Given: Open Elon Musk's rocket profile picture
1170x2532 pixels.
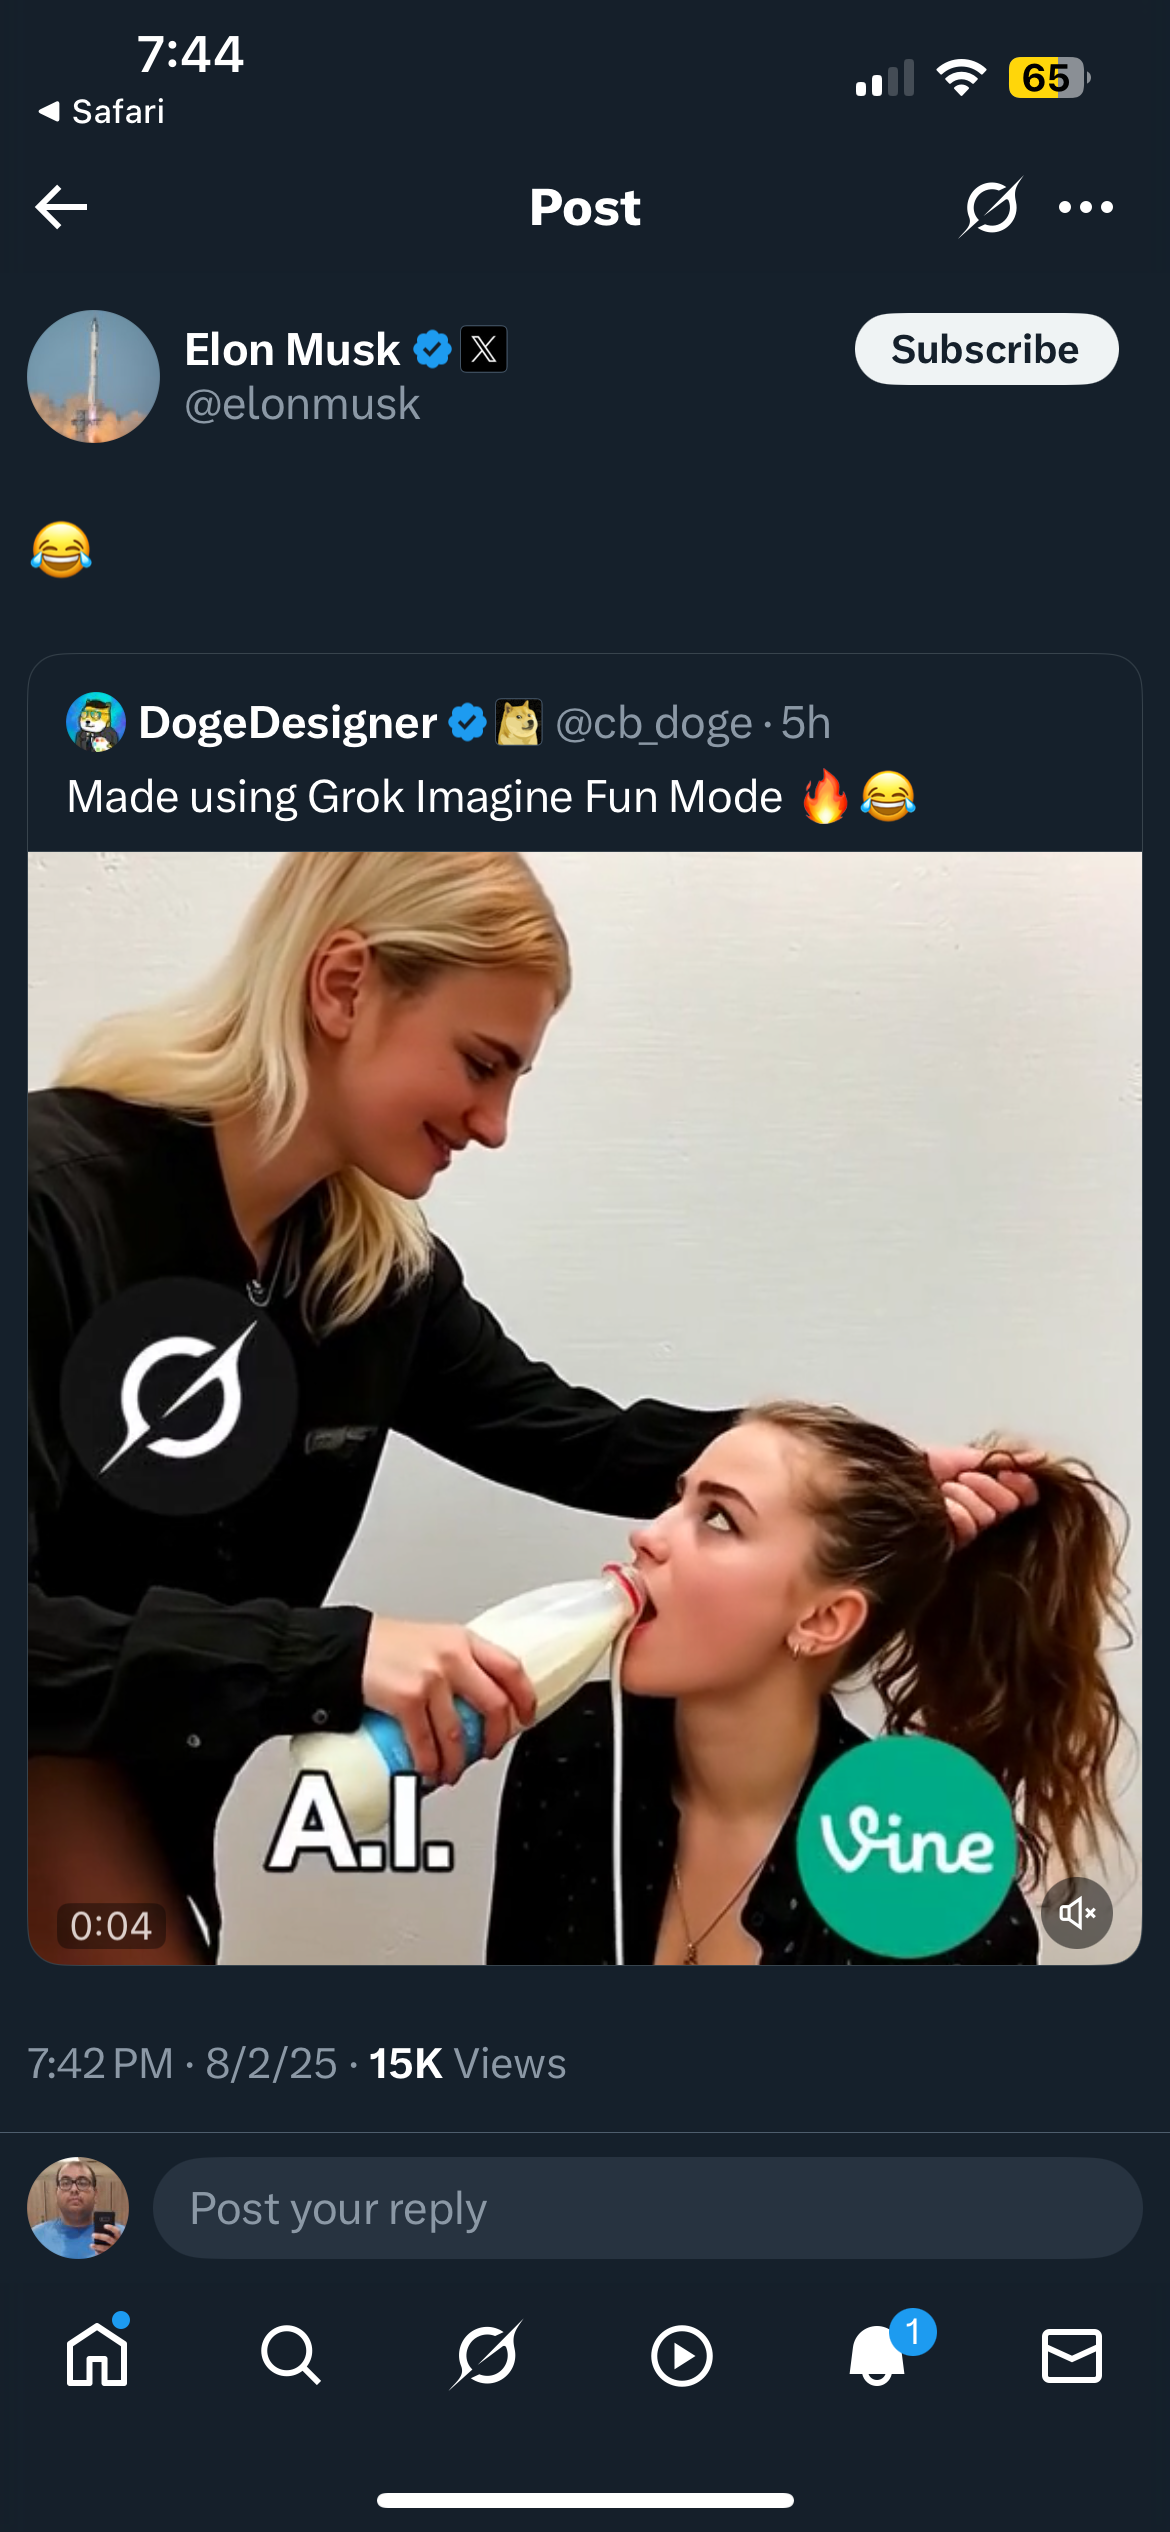Looking at the screenshot, I should [93, 376].
